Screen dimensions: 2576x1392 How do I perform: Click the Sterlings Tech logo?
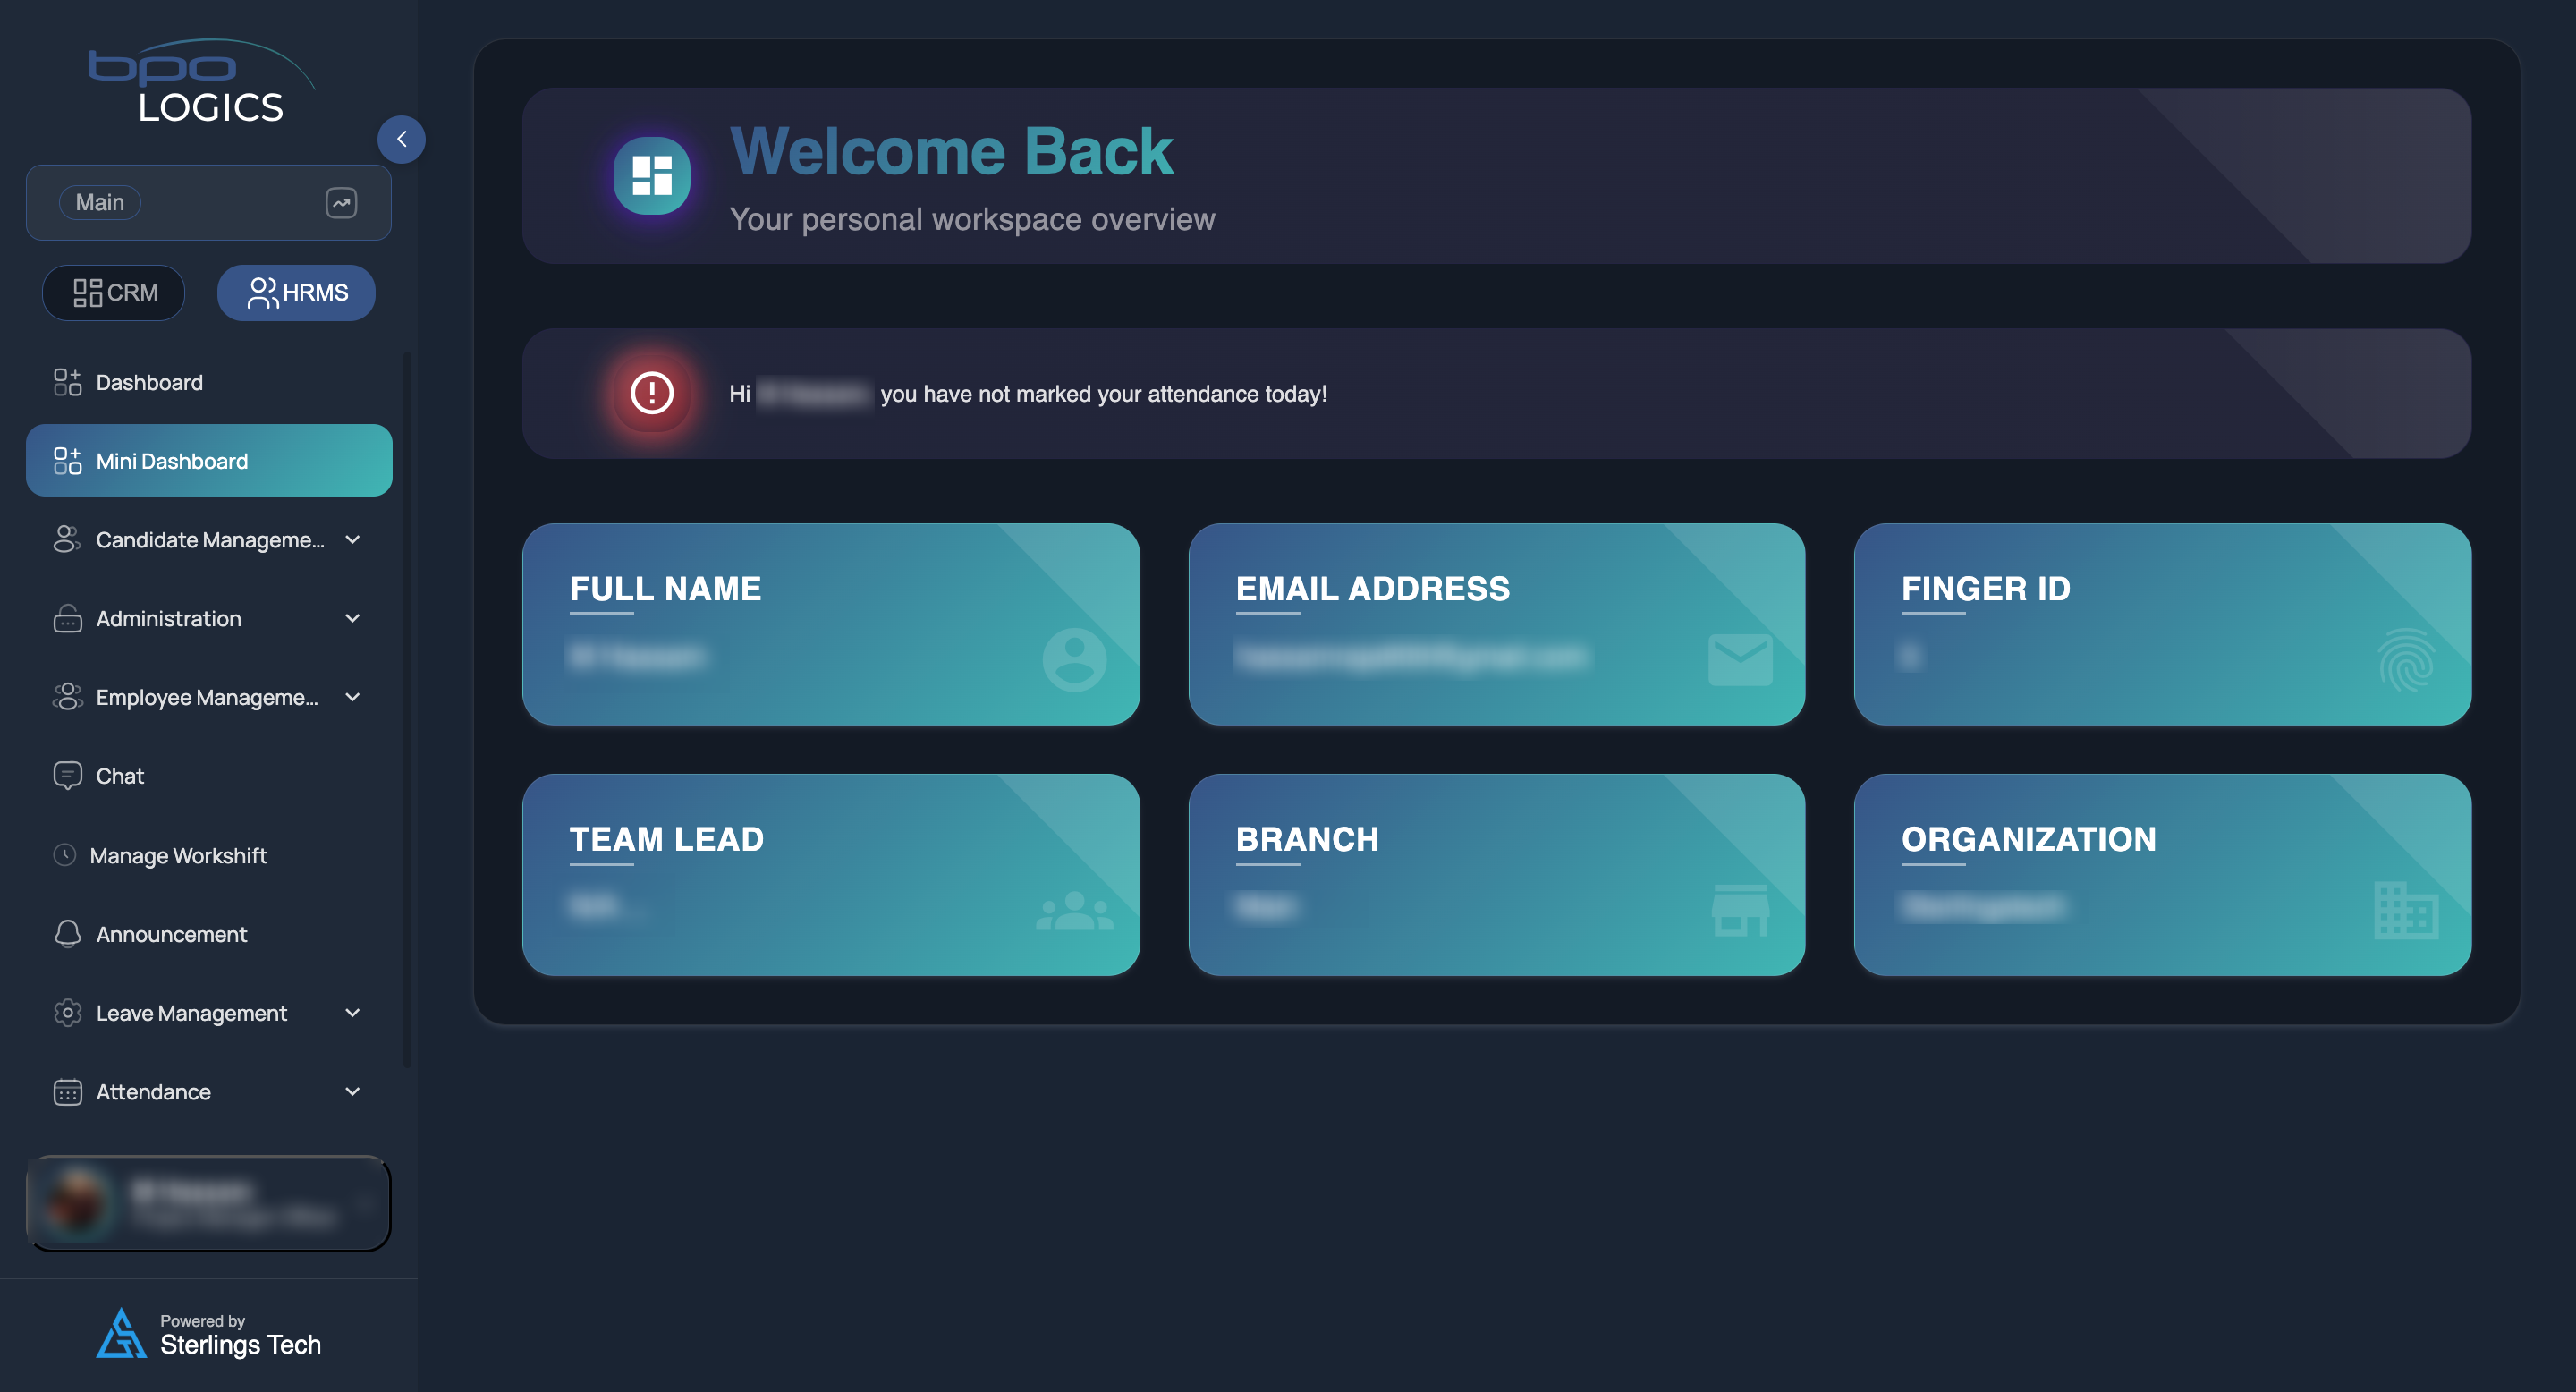121,1334
